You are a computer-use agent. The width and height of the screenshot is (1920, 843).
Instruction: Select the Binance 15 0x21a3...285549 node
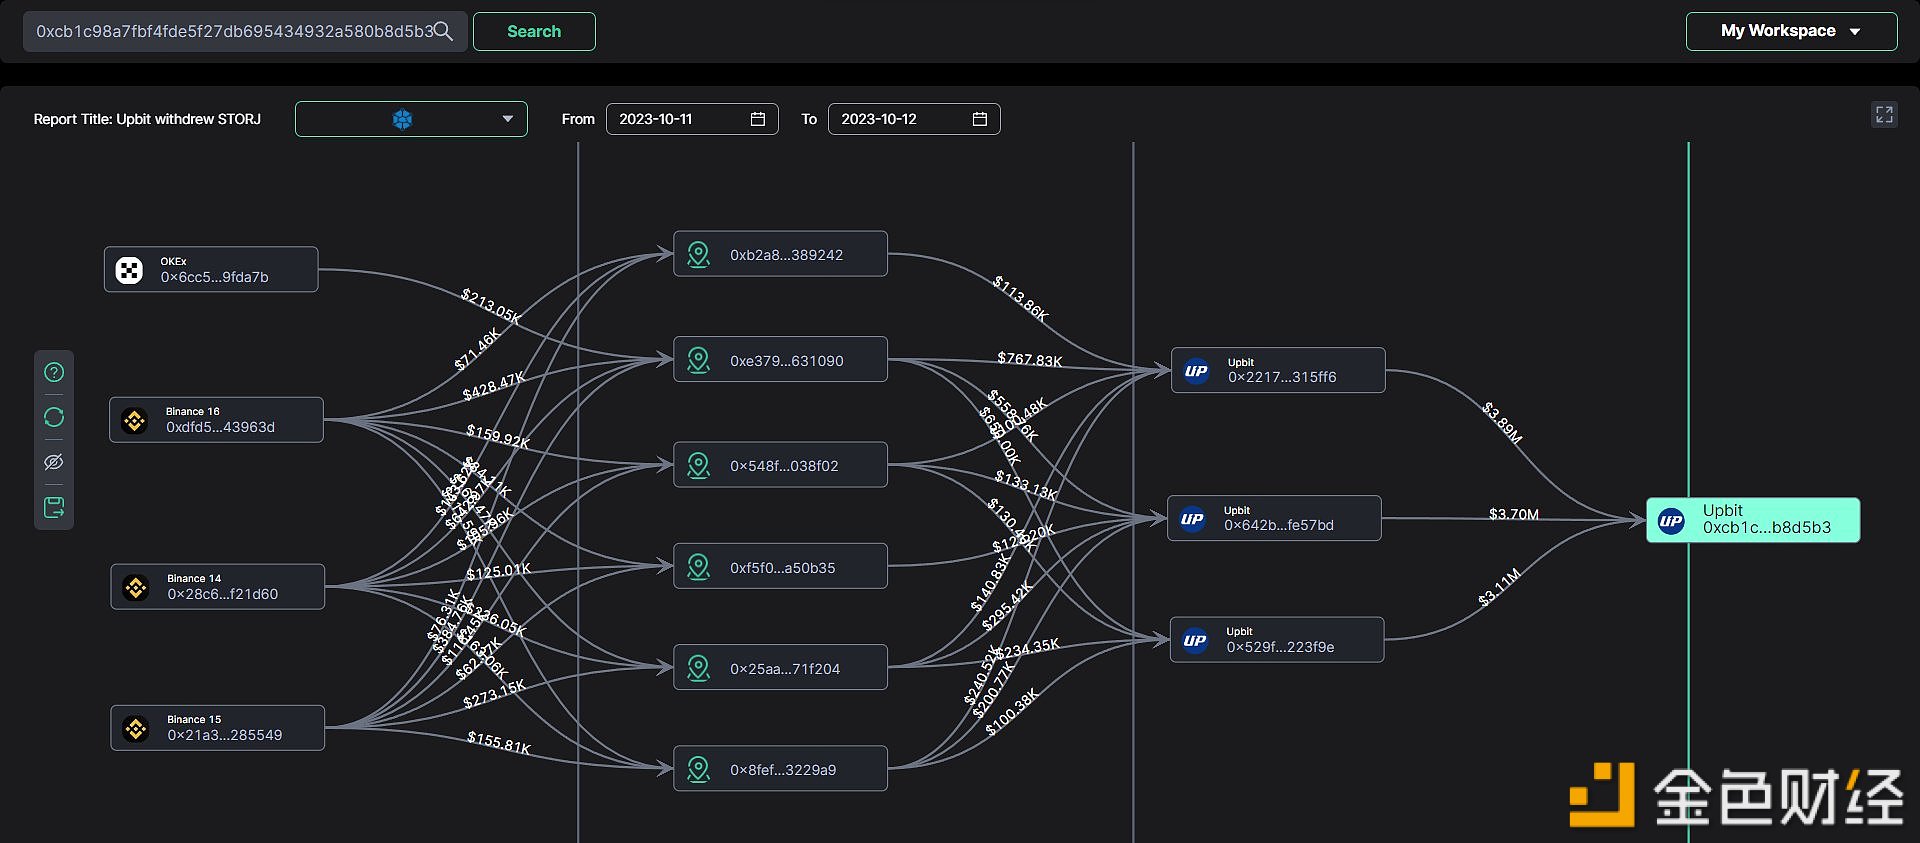(217, 728)
